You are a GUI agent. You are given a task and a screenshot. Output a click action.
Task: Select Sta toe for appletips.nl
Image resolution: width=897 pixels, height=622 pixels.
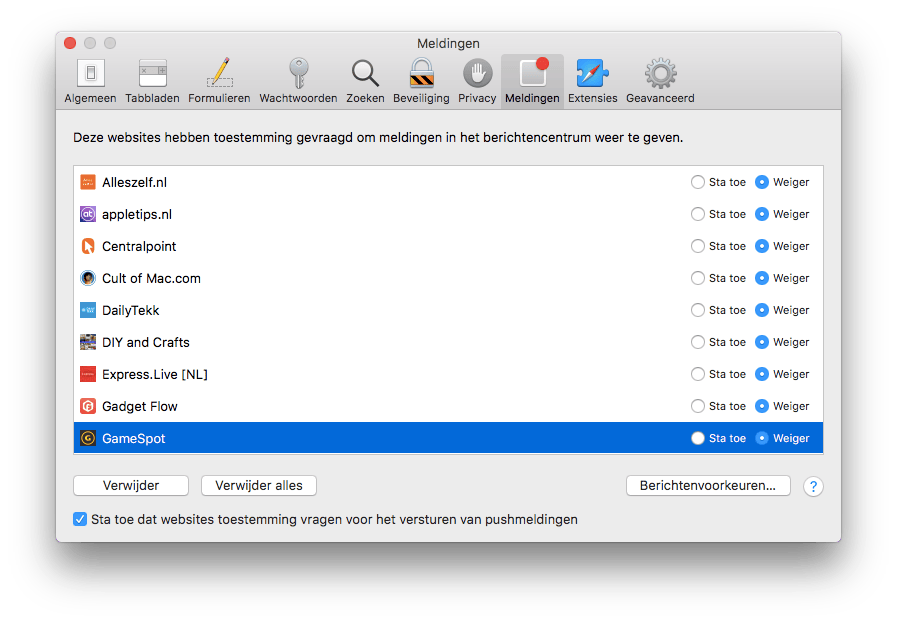[697, 214]
